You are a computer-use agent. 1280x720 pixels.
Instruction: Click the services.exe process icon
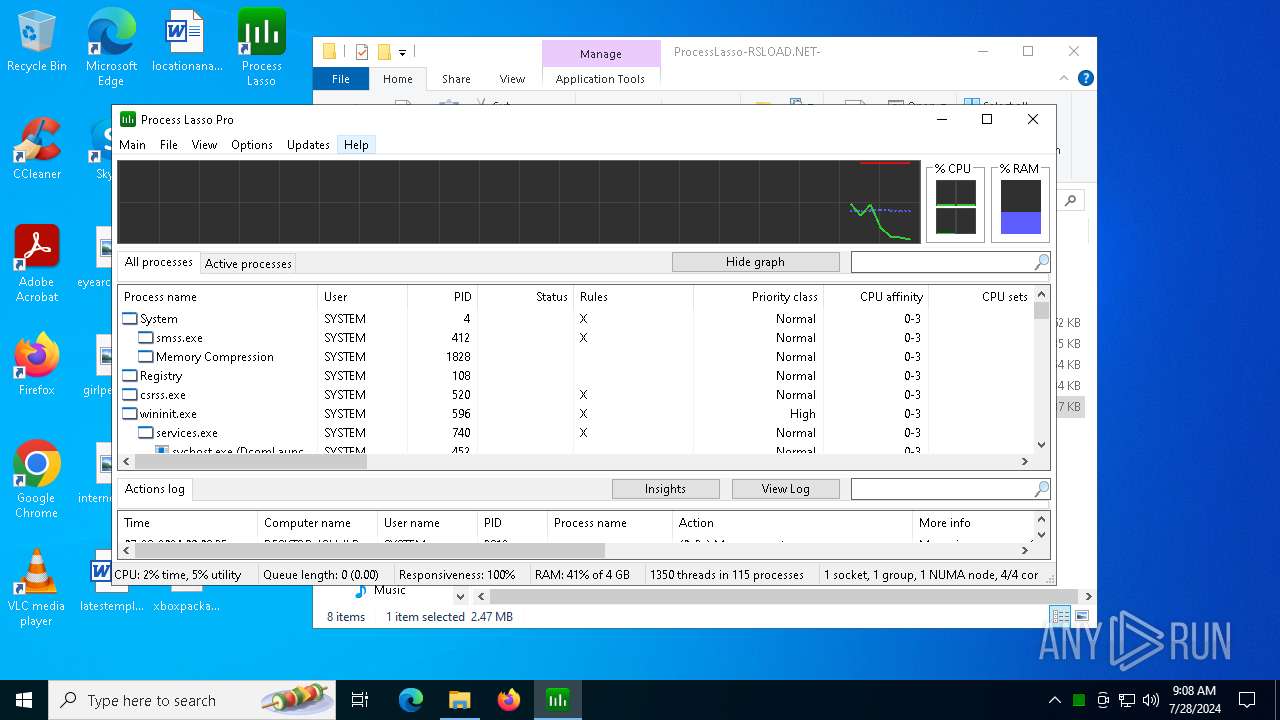pos(146,433)
